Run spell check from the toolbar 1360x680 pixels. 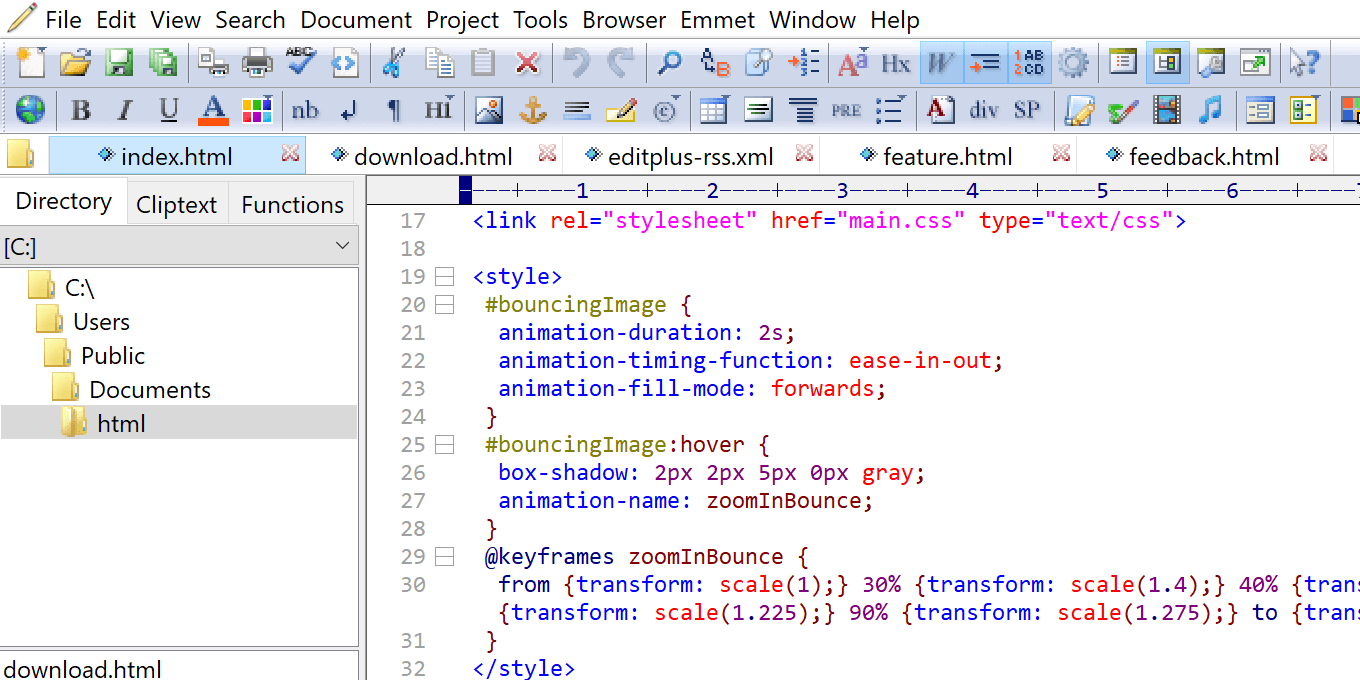301,61
